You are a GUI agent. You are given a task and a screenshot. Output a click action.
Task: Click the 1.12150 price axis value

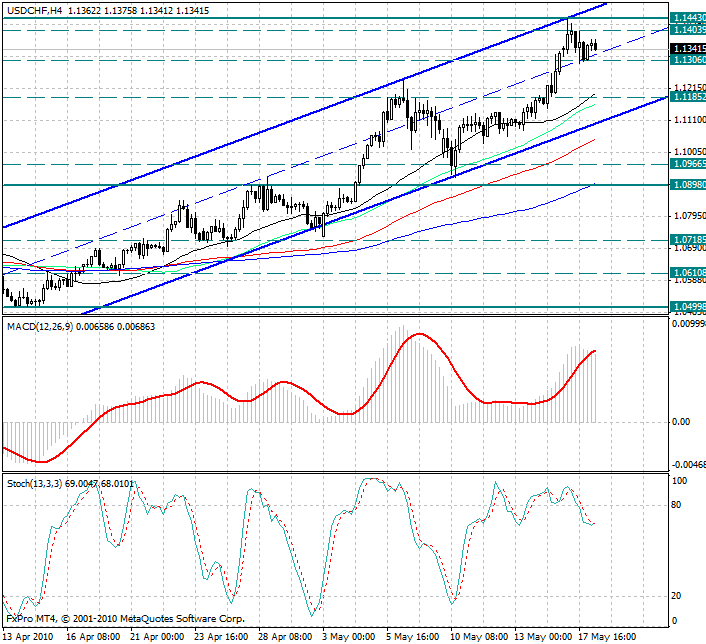coord(690,87)
